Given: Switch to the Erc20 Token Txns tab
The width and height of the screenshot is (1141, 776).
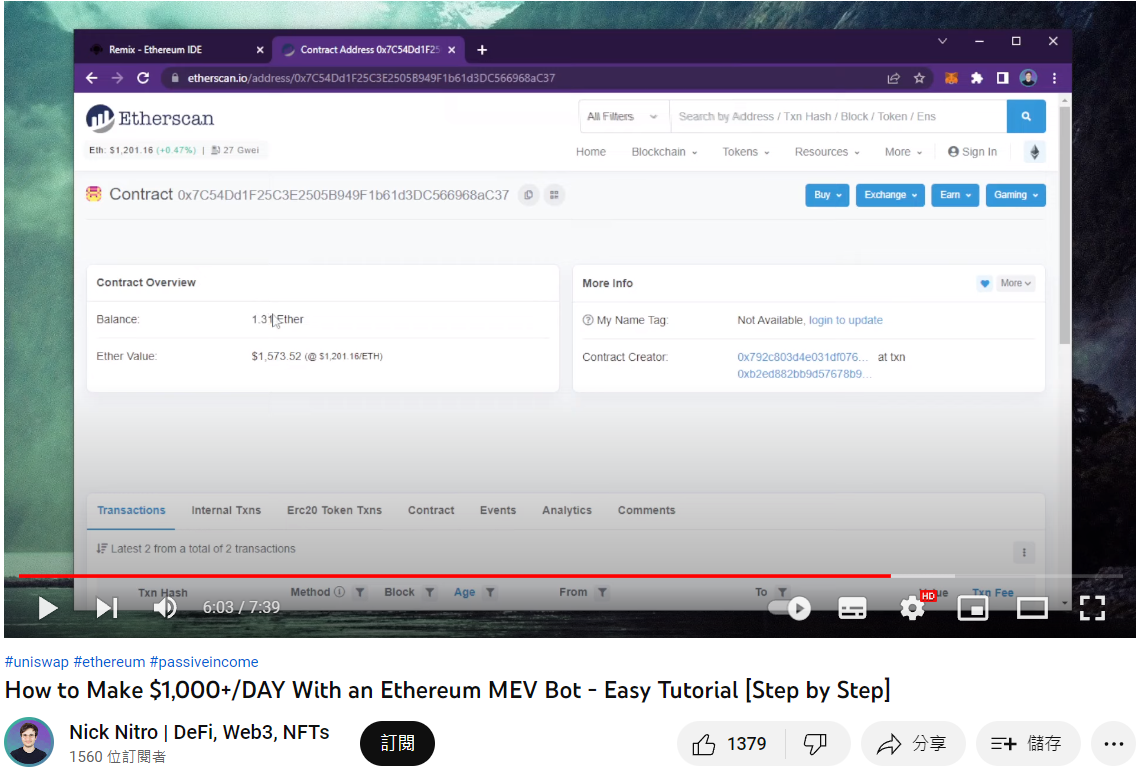Looking at the screenshot, I should tap(334, 510).
